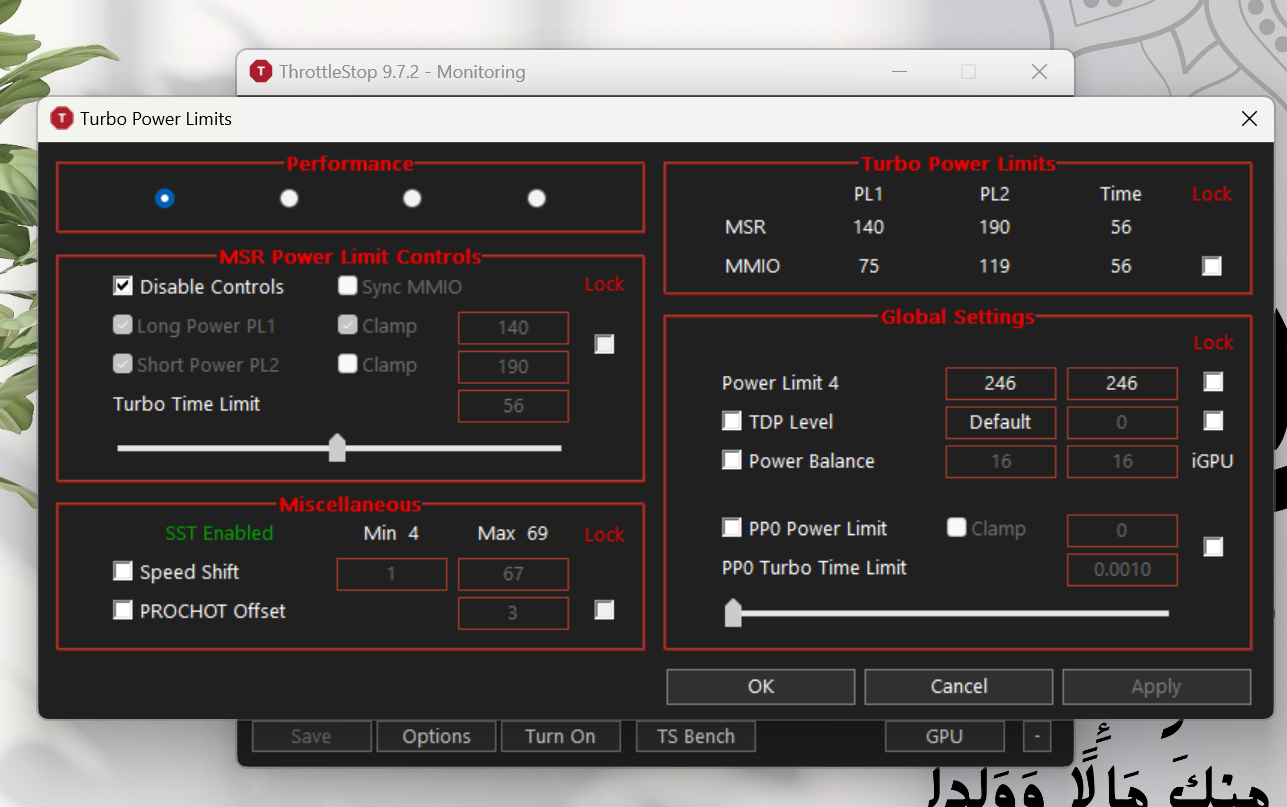The height and width of the screenshot is (807, 1287).
Task: Click the SST Enabled status text
Action: click(219, 533)
